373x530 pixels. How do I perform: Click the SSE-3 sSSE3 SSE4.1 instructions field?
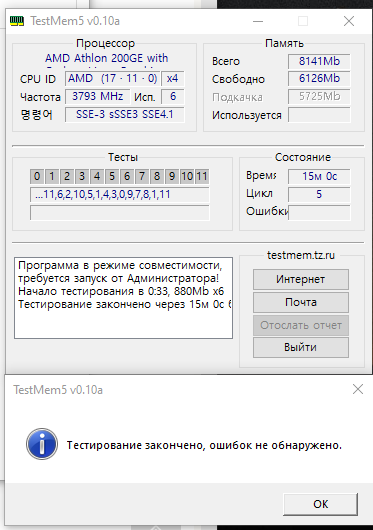tap(124, 114)
